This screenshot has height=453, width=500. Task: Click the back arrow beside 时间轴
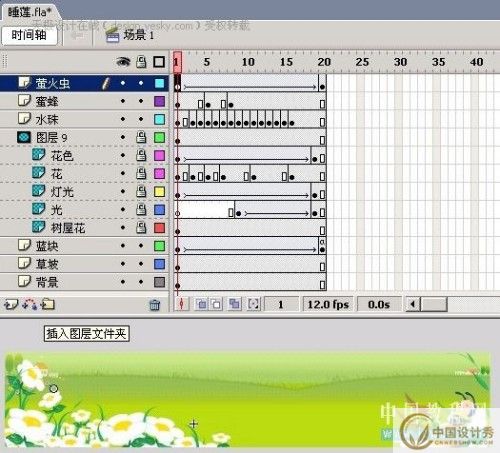tap(78, 35)
